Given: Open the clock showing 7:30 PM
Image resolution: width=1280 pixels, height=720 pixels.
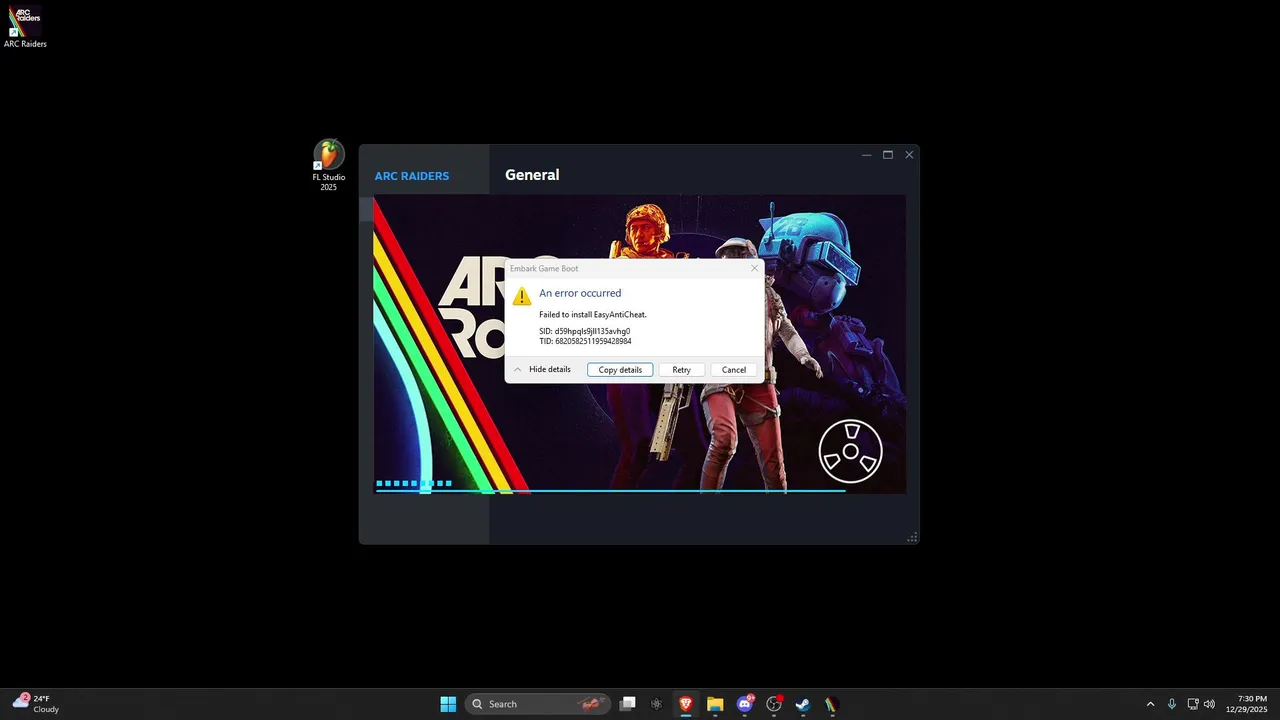Looking at the screenshot, I should (1246, 704).
